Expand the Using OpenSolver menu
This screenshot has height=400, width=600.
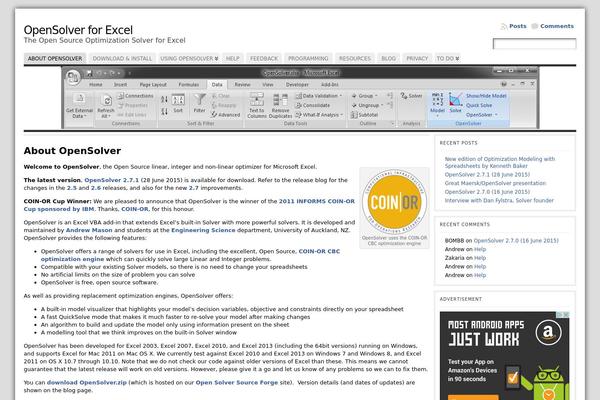[186, 59]
